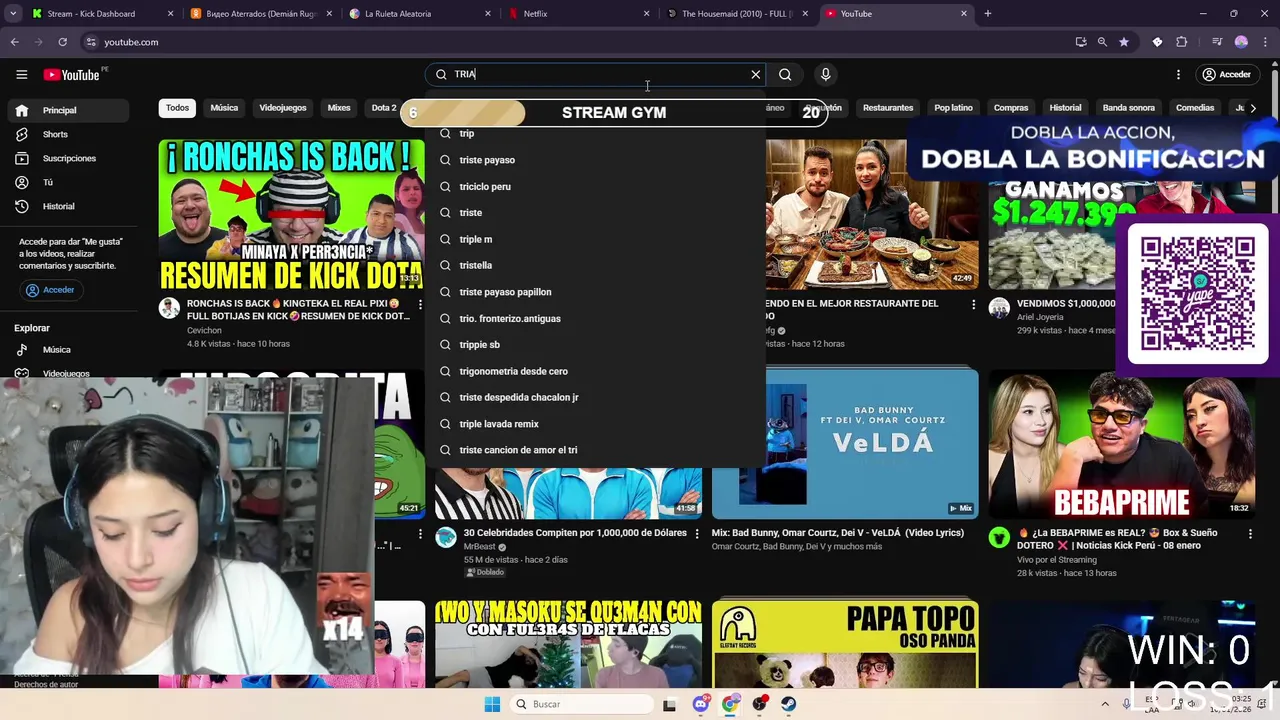Viewport: 1280px width, 720px height.
Task: Open the Windows Start menu
Action: coord(492,704)
